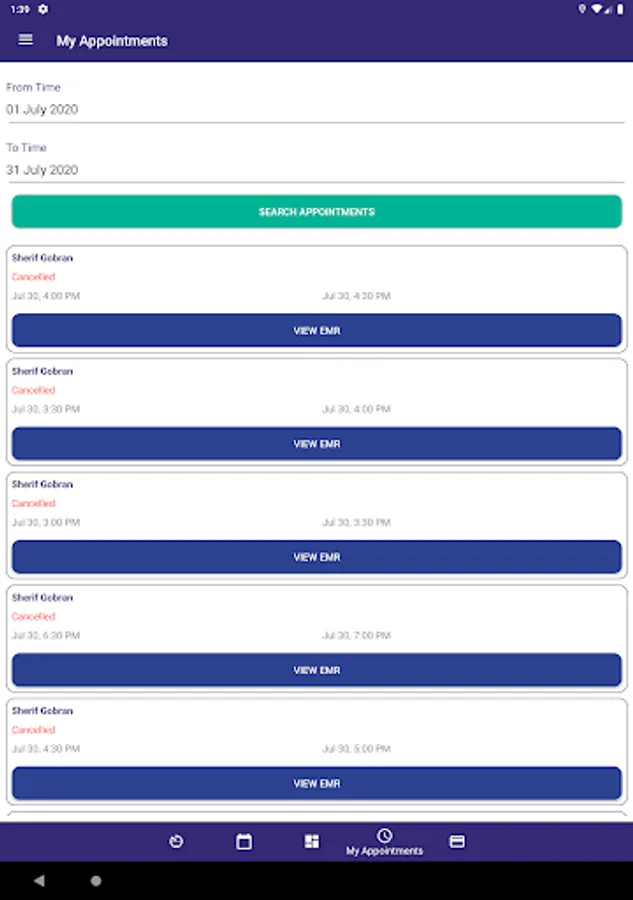Tap VIEW EMR for the Jul 30 3:00 PM appointment
Screen dimensions: 633x900
click(316, 557)
